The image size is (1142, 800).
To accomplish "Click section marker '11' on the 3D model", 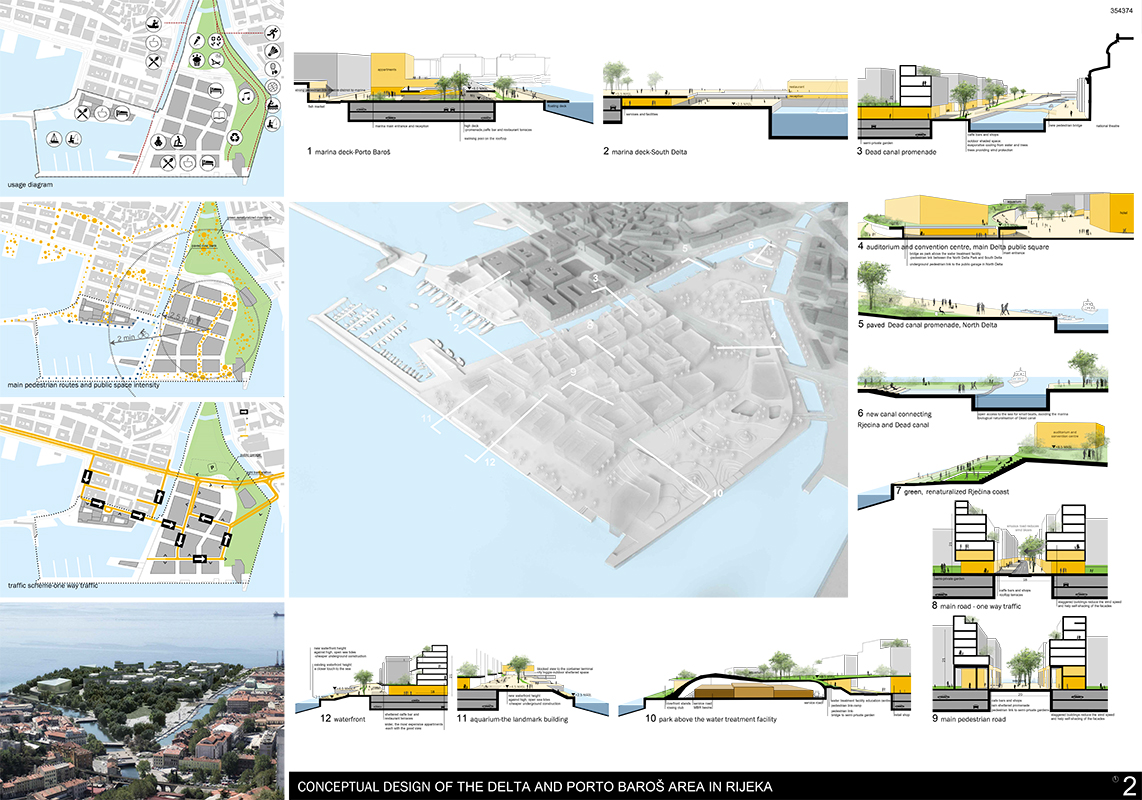I will (x=426, y=419).
